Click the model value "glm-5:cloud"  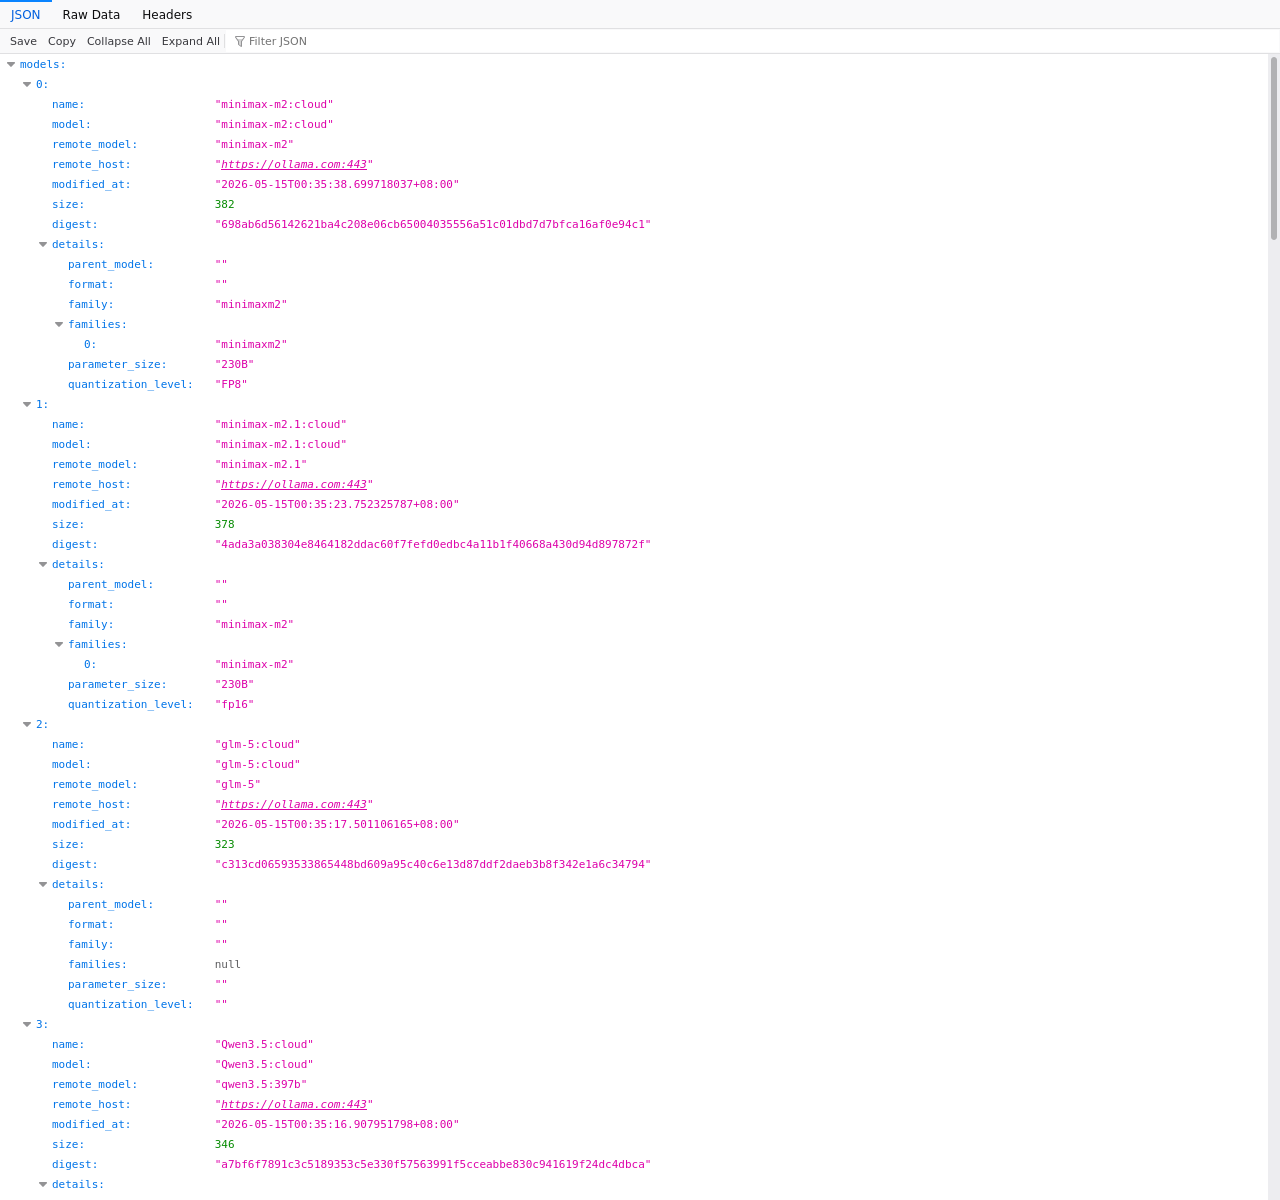(258, 764)
